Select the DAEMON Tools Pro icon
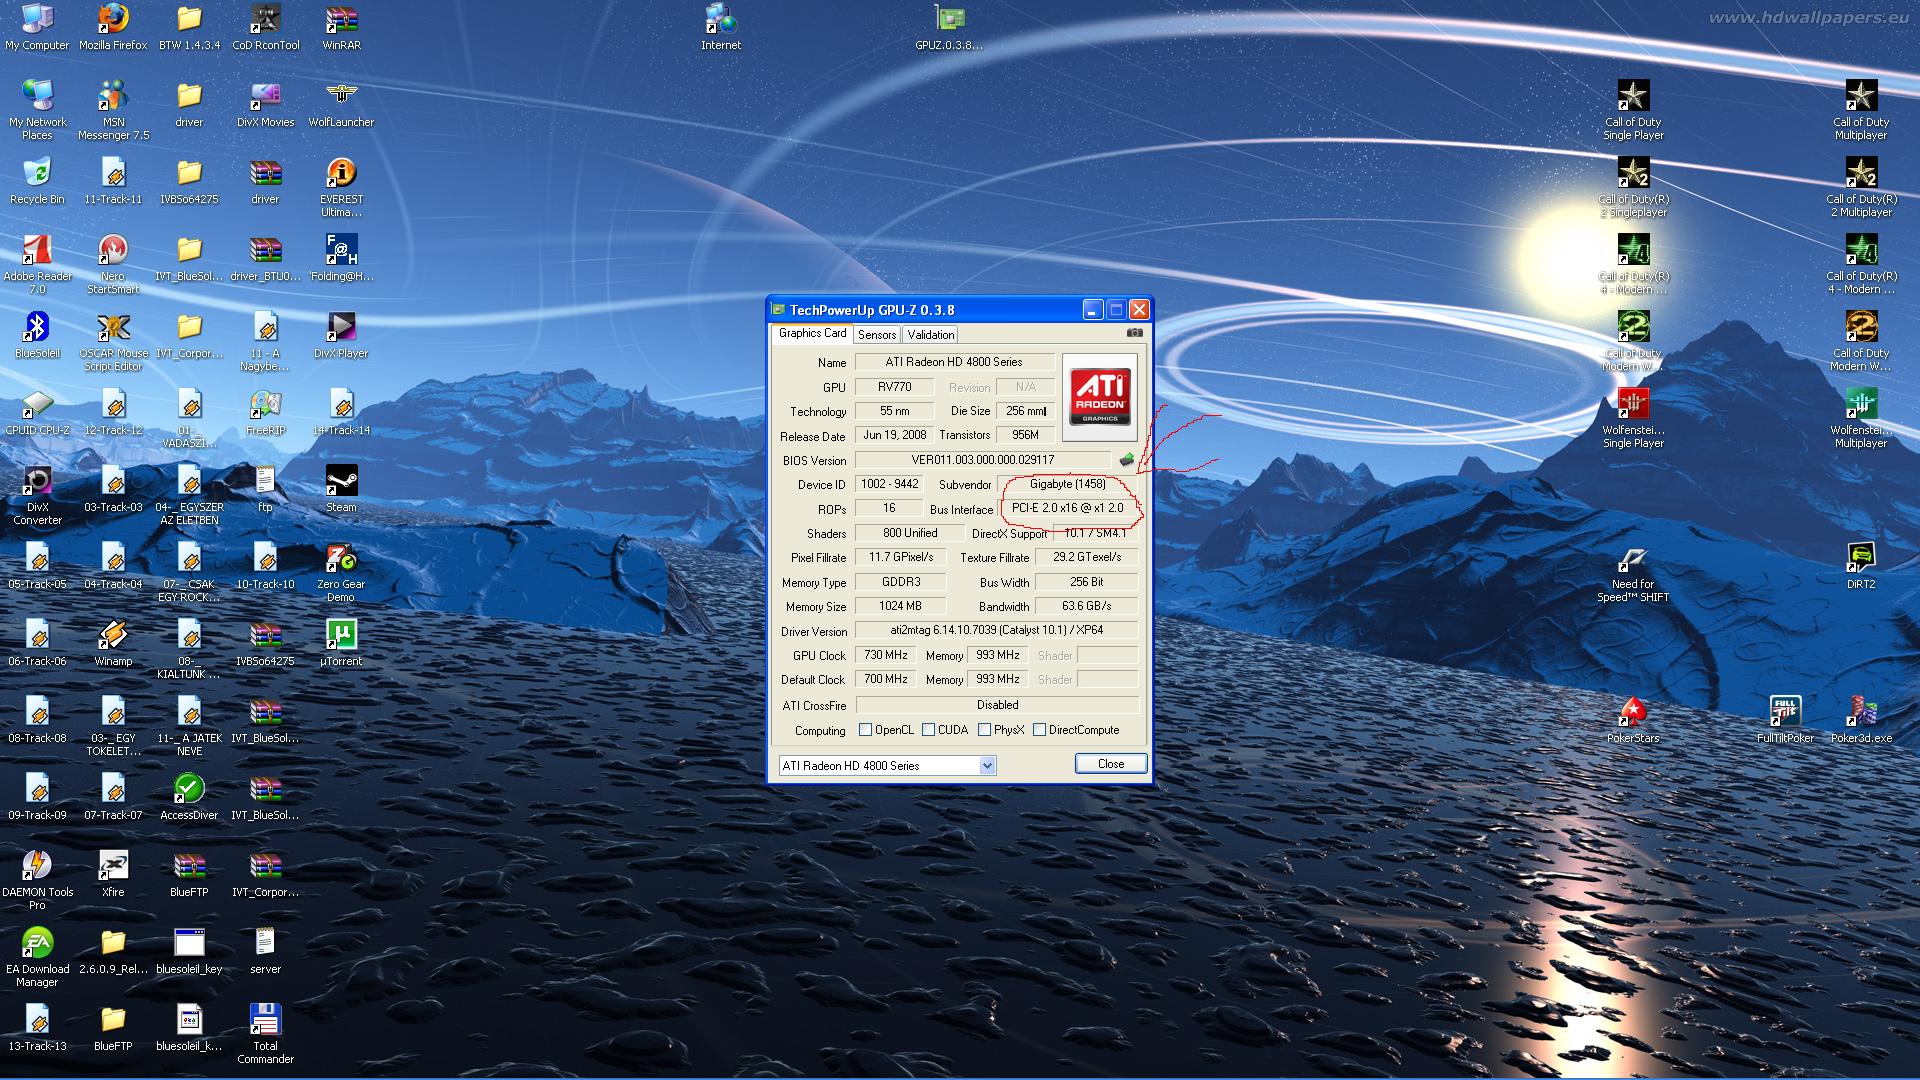The width and height of the screenshot is (1920, 1080). [37, 881]
